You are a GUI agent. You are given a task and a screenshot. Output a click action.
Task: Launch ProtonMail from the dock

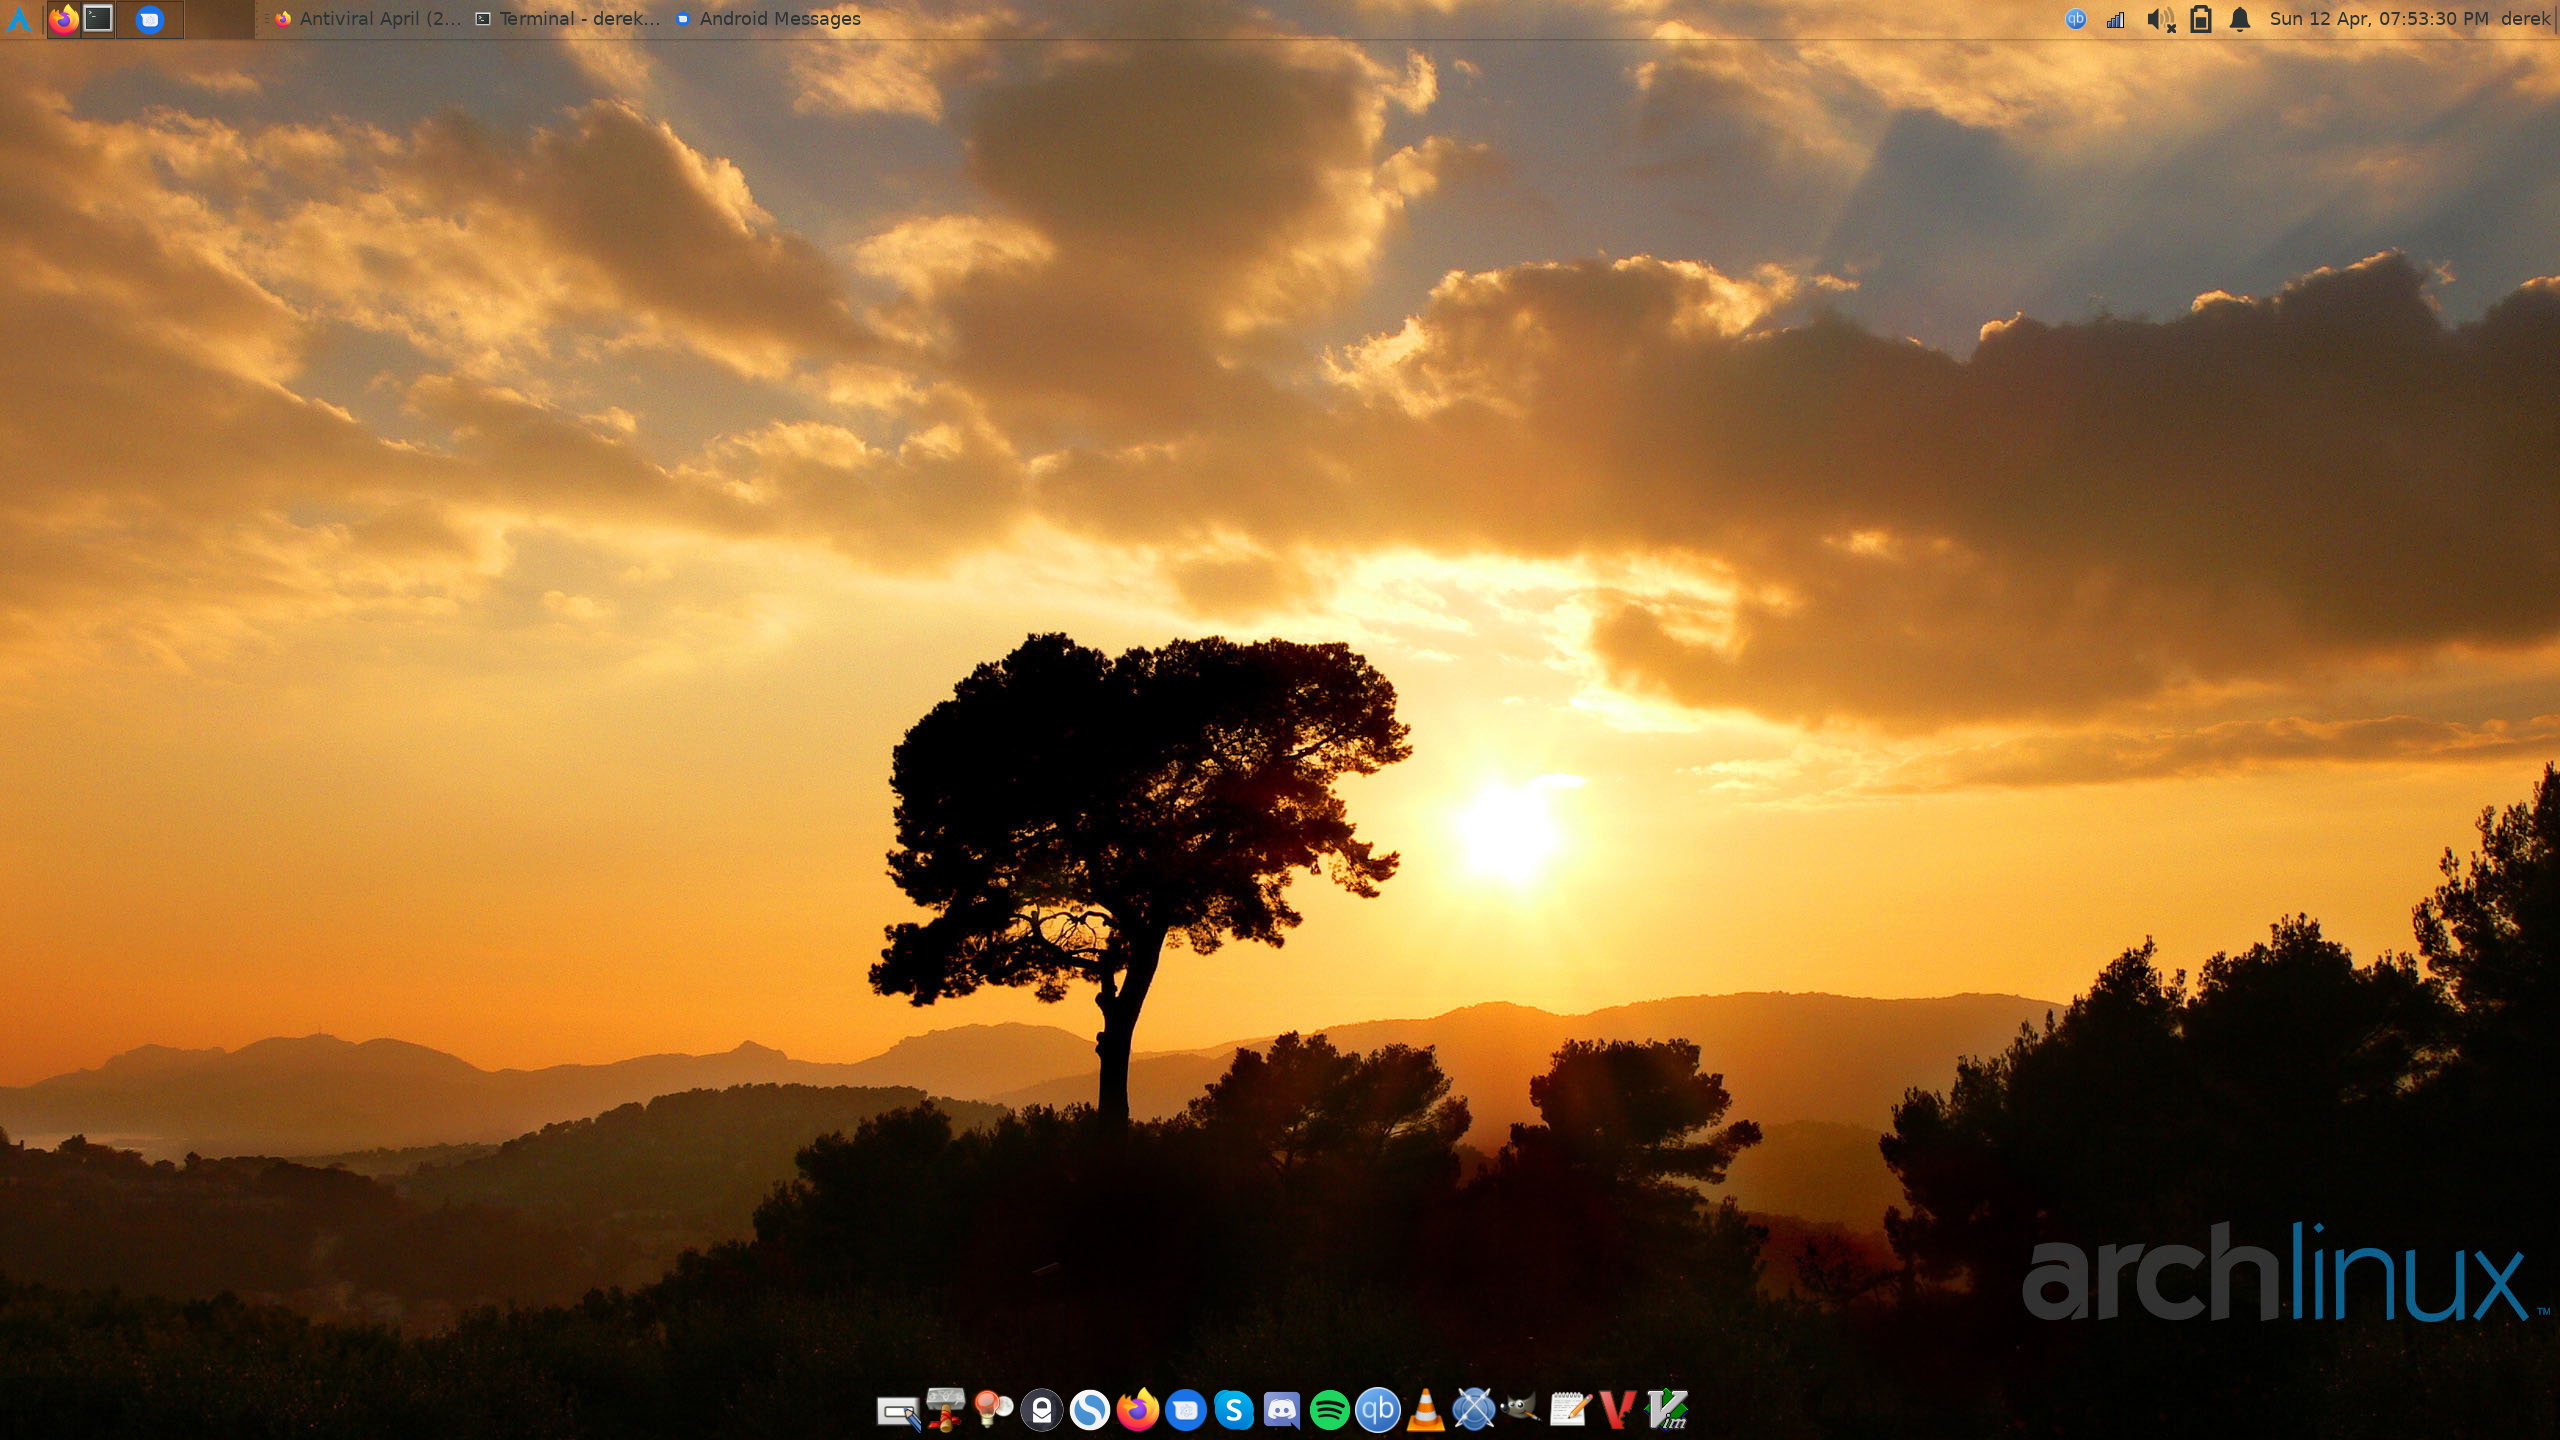pyautogui.click(x=1041, y=1411)
